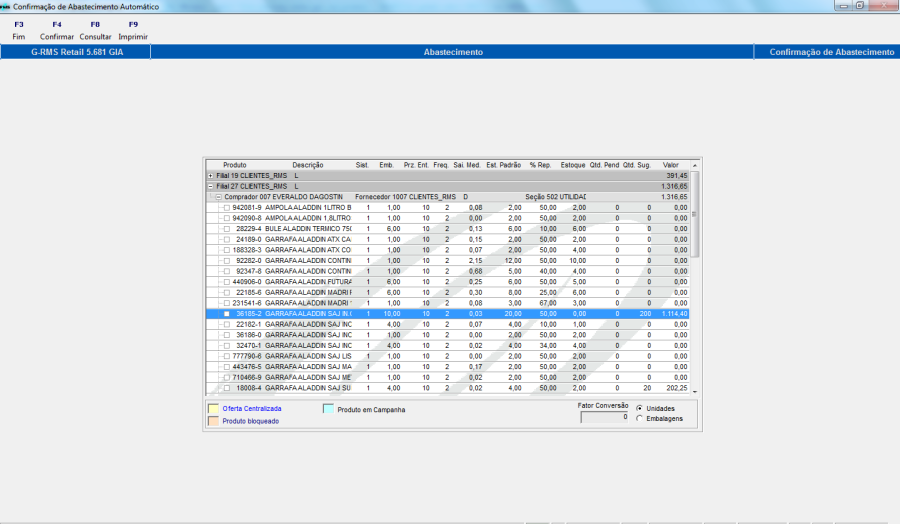Print using F9 Imprimir
900x524 pixels.
tap(133, 30)
